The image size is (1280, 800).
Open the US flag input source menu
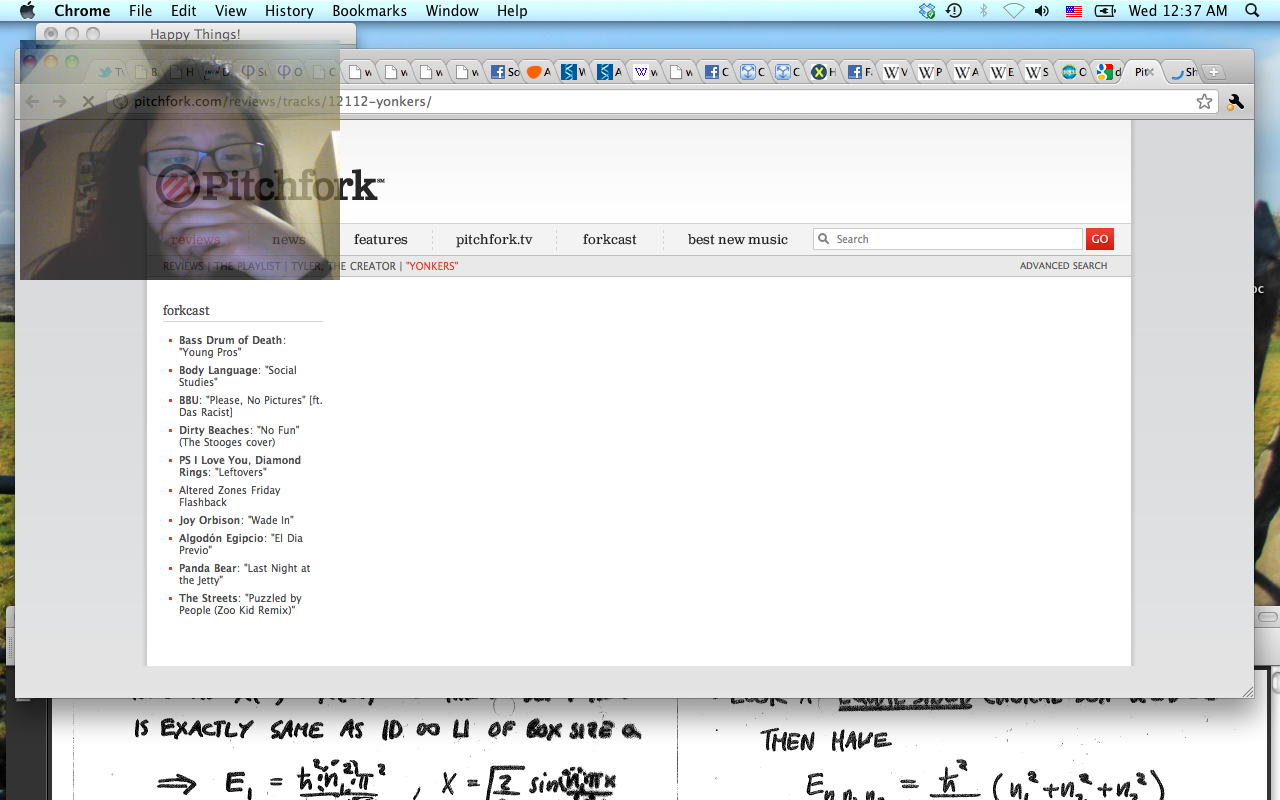[x=1073, y=11]
